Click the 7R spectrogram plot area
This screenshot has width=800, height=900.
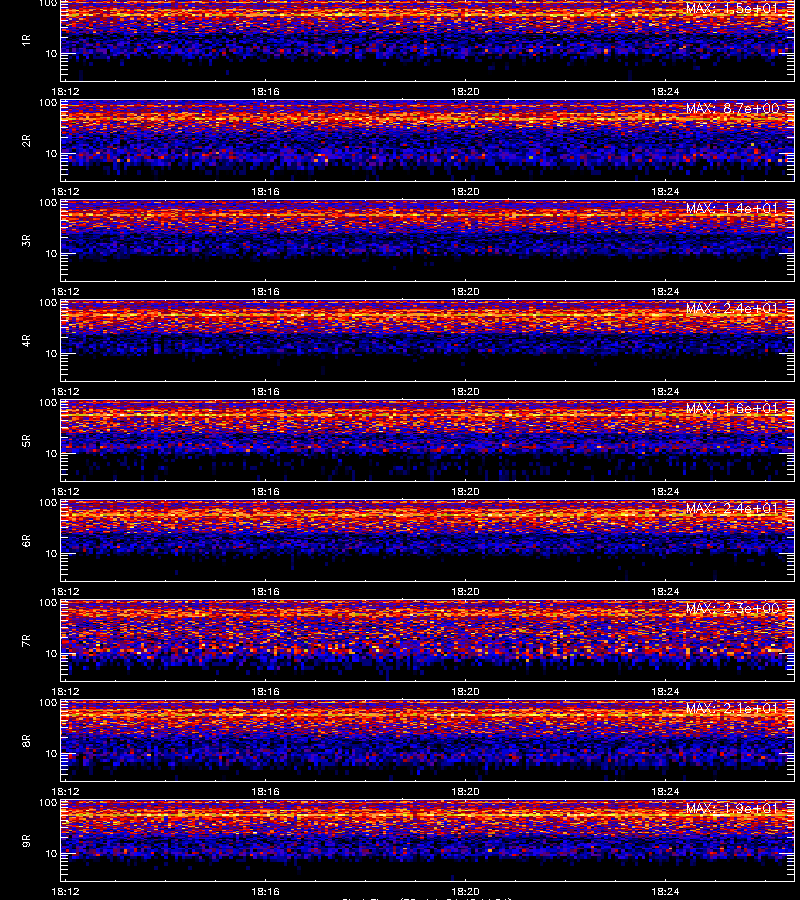coord(428,641)
